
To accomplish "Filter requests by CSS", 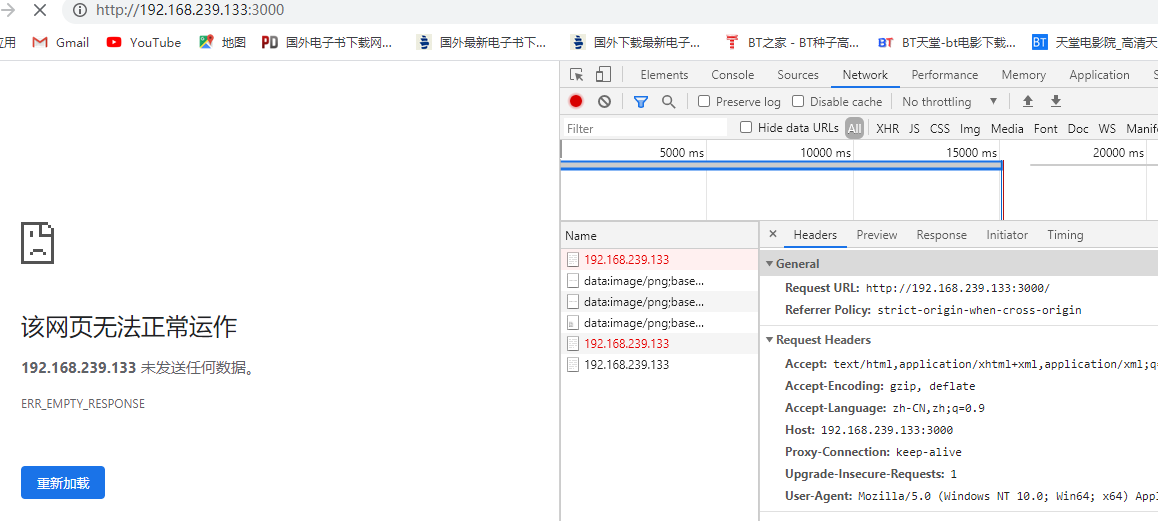I will point(939,129).
